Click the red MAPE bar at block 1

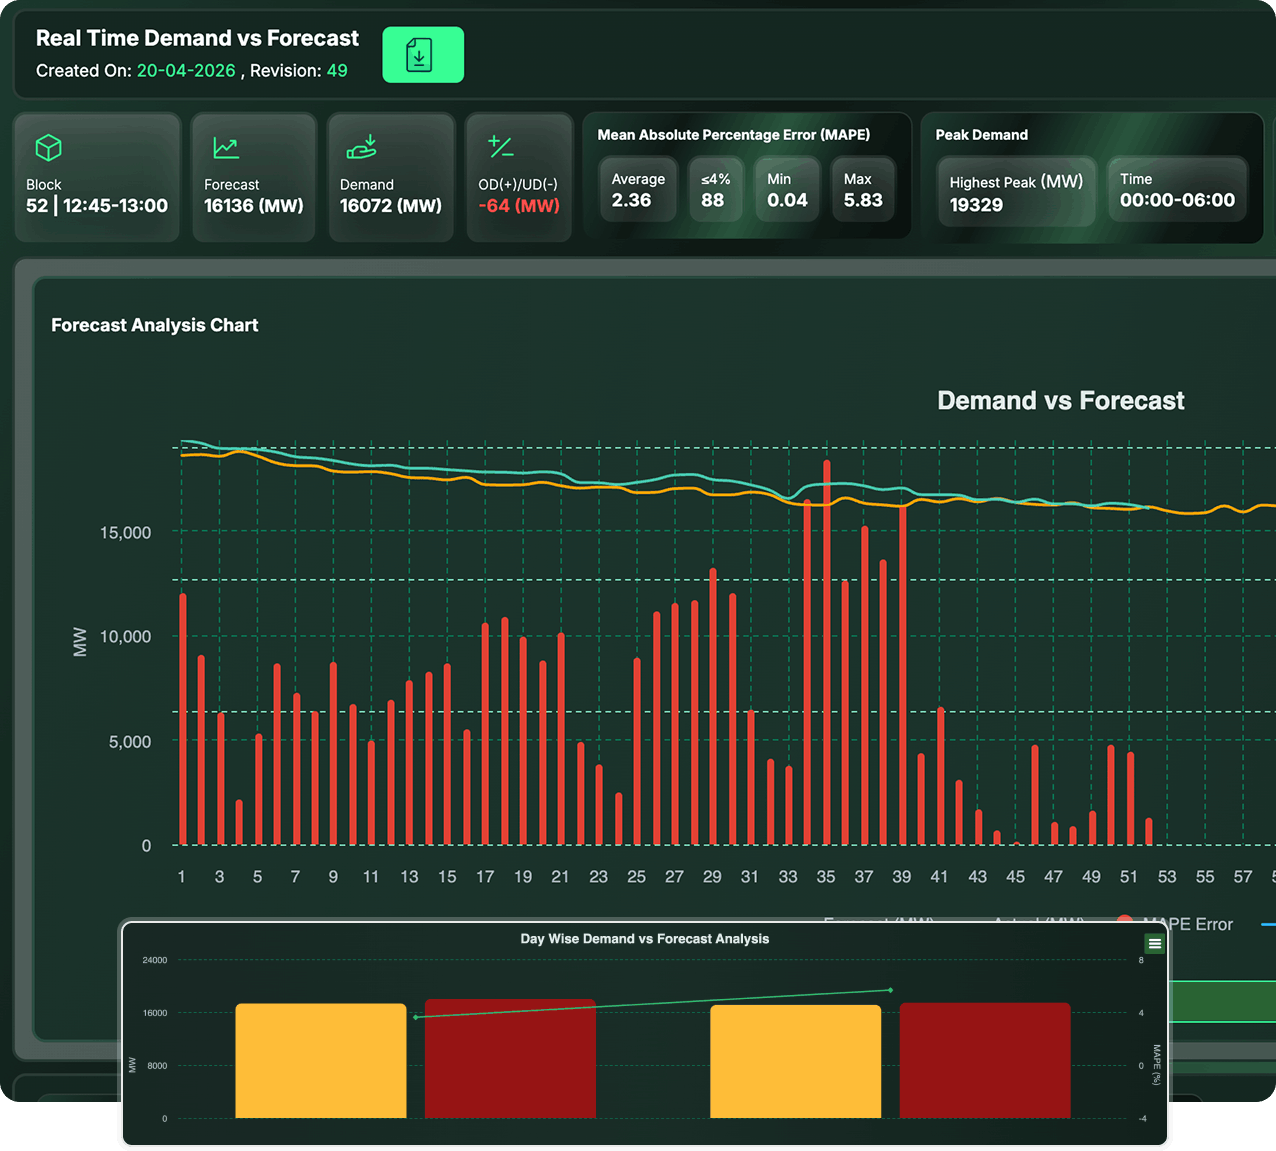(183, 719)
